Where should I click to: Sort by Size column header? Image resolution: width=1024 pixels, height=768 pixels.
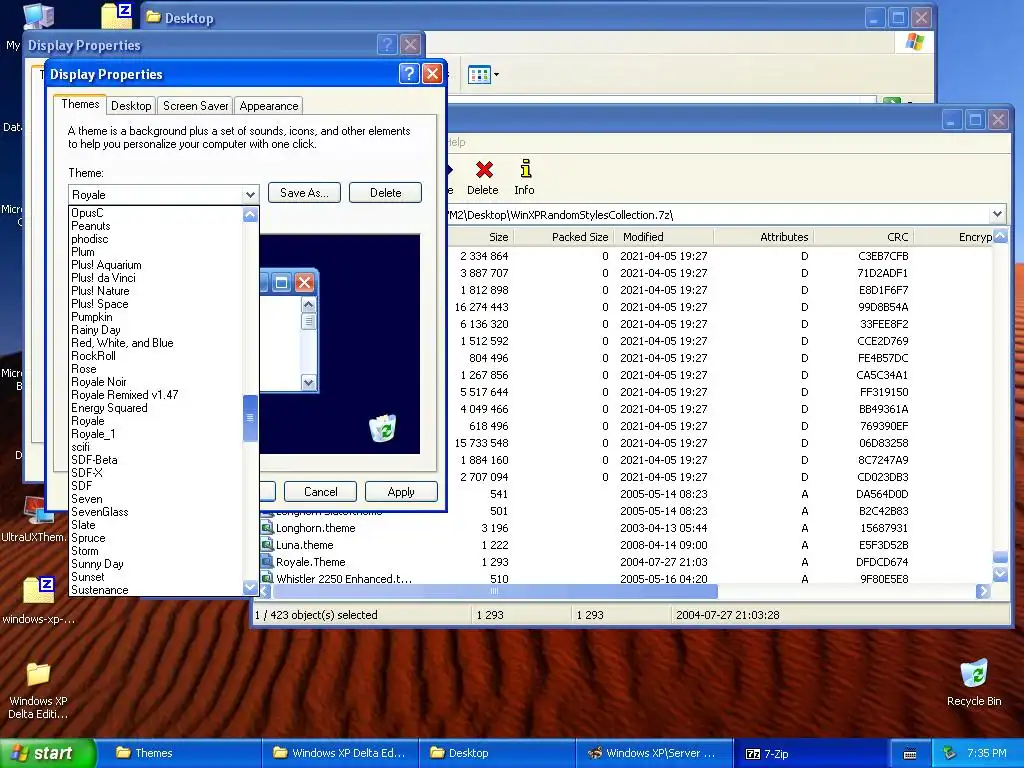[x=479, y=237]
